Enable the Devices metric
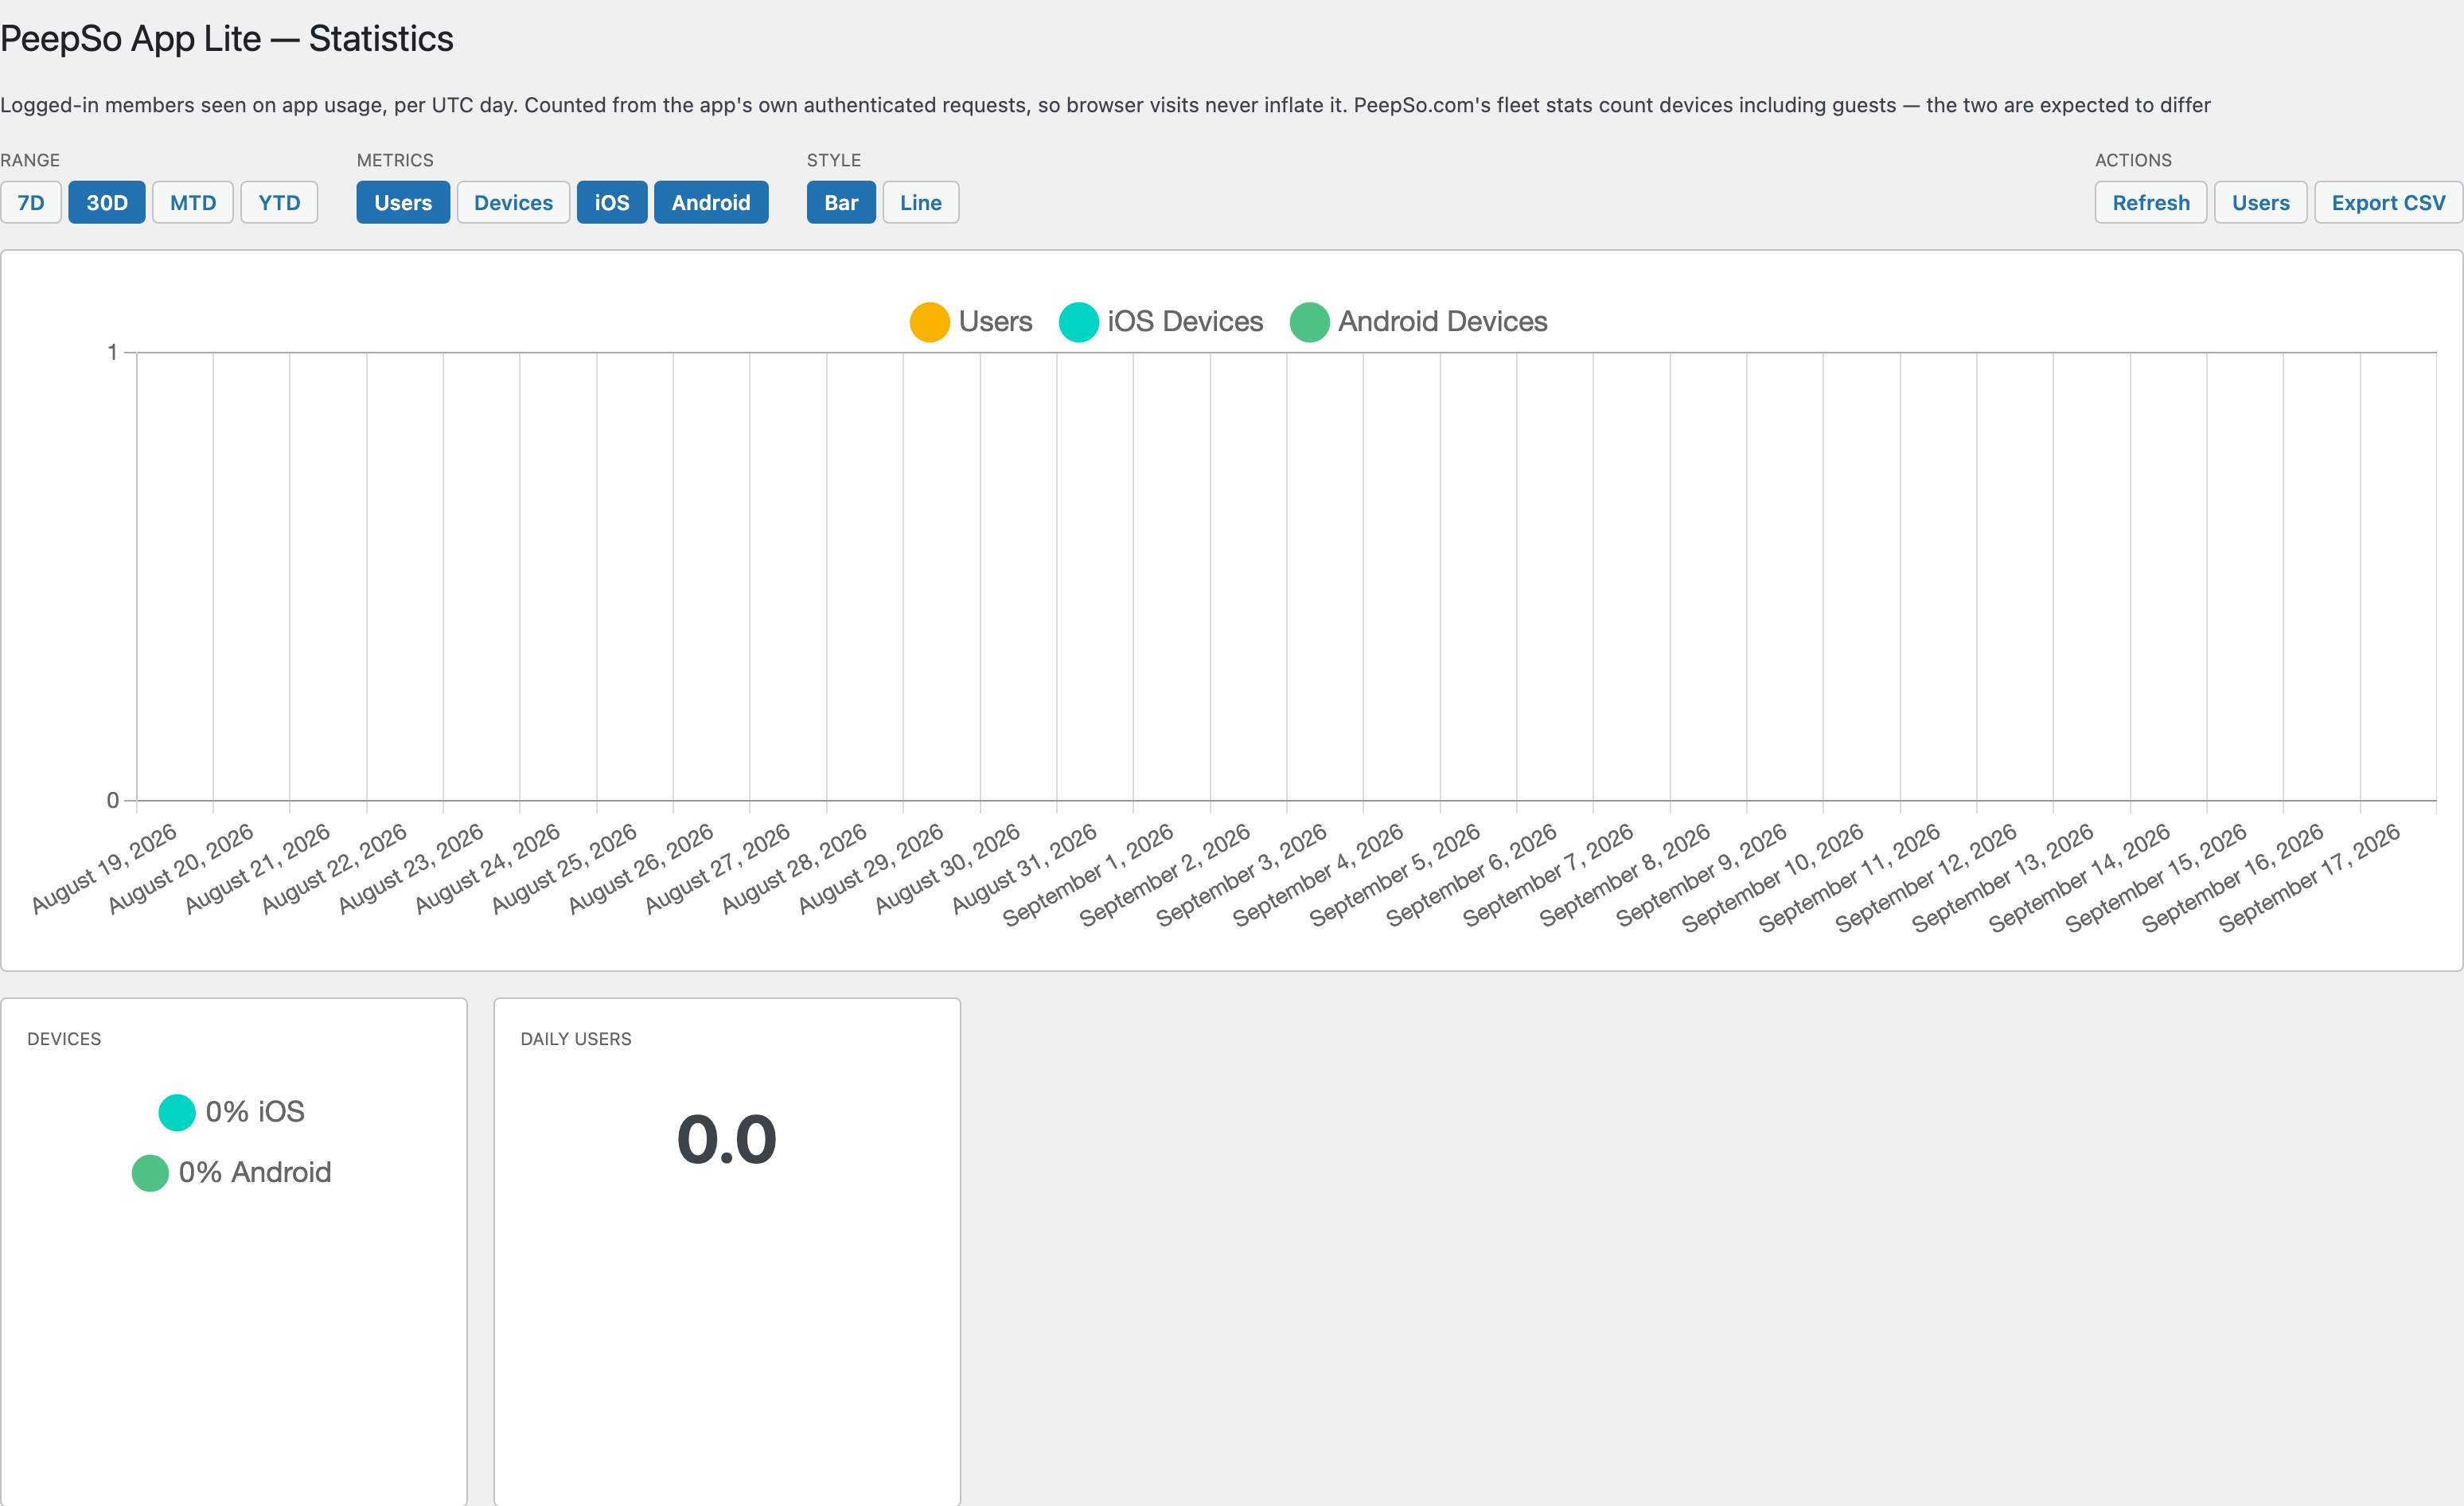The image size is (2464, 1506). tap(513, 203)
